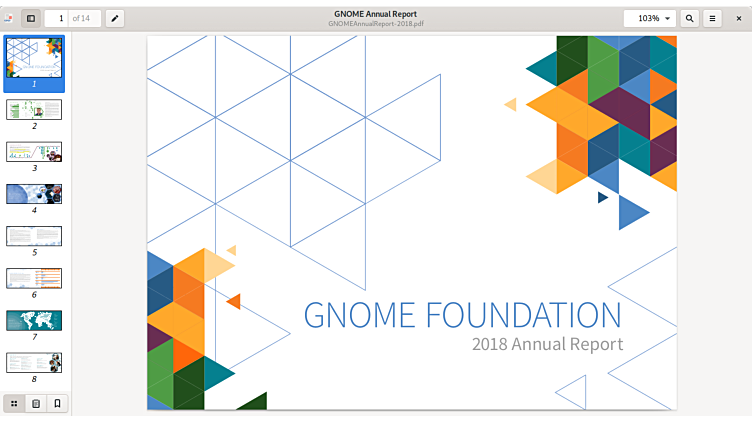The image size is (752, 423).
Task: Click the annotate pencil icon
Action: pos(115,18)
